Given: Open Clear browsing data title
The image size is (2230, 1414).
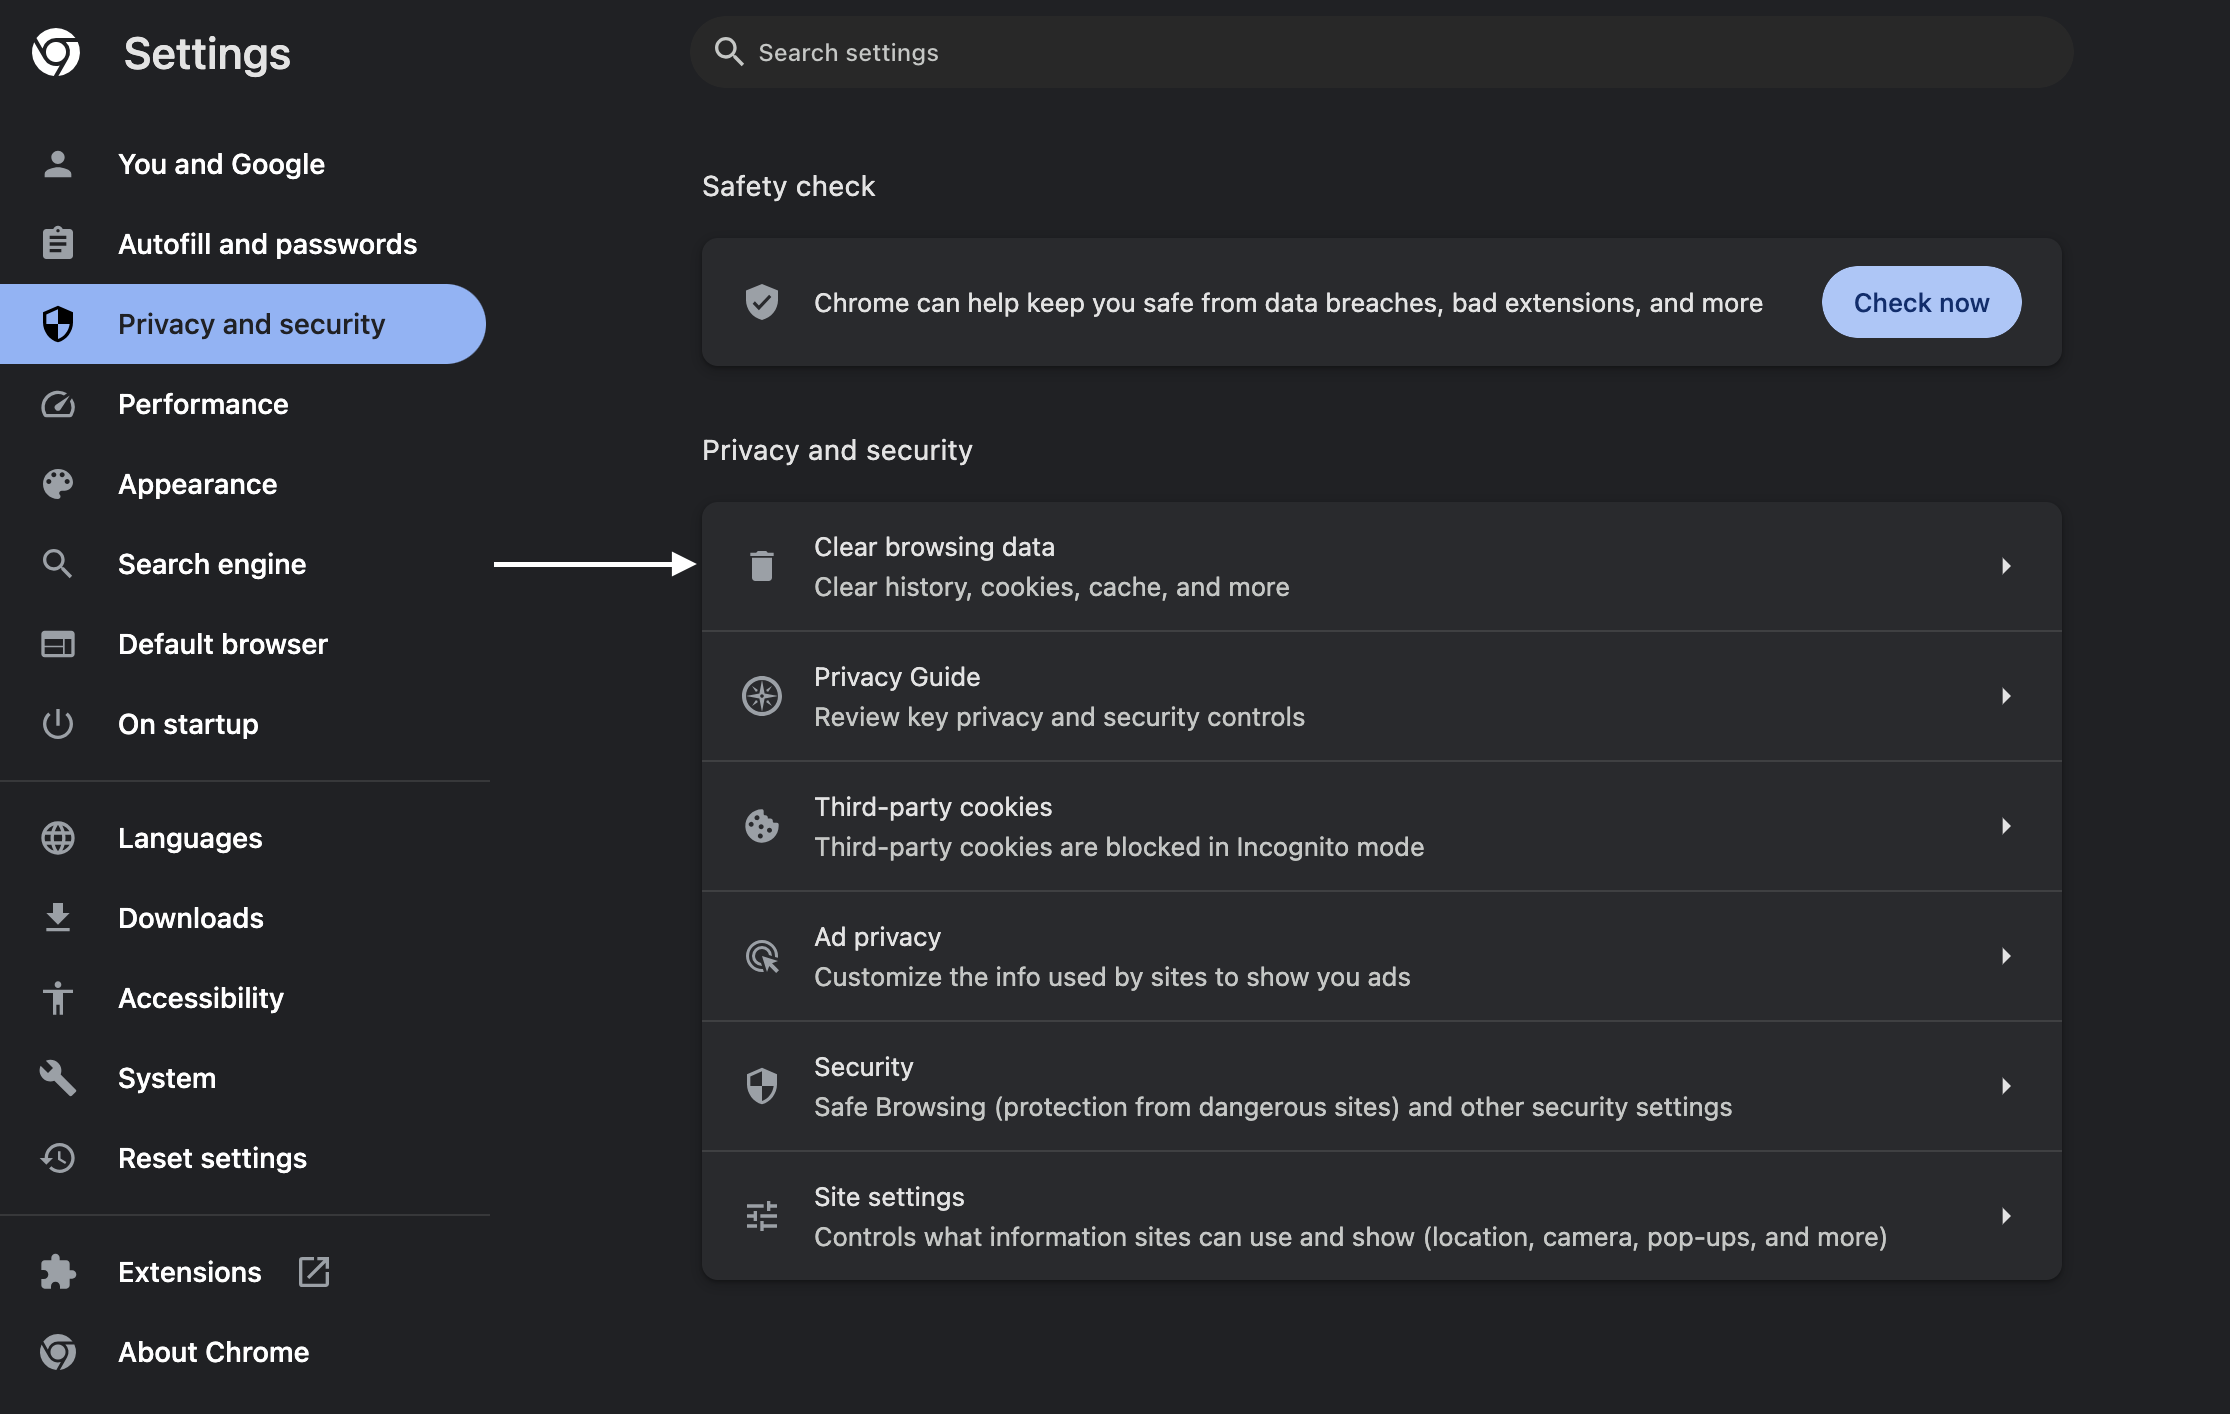Looking at the screenshot, I should point(934,547).
